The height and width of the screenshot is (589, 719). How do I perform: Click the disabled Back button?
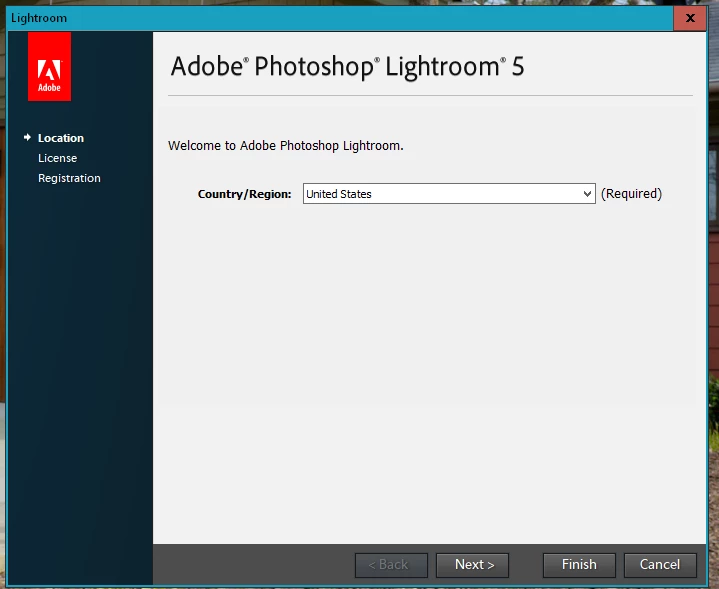pos(391,565)
